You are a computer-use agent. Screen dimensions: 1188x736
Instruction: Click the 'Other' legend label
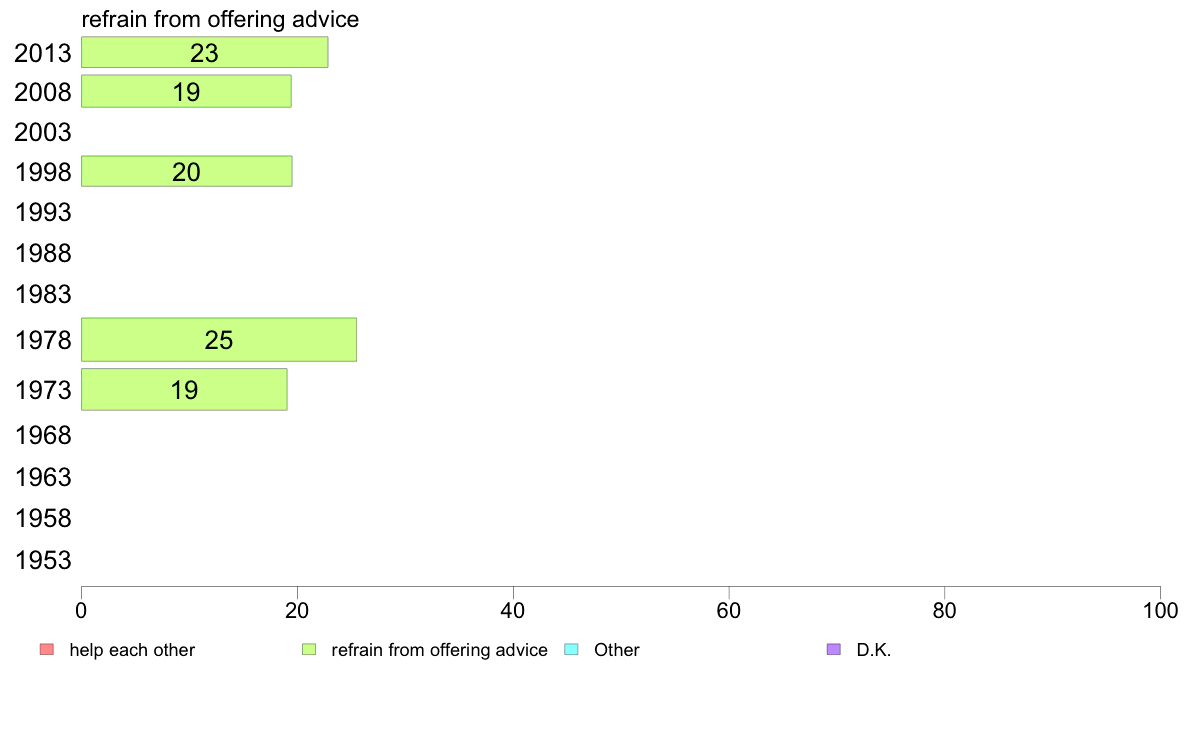click(x=617, y=650)
